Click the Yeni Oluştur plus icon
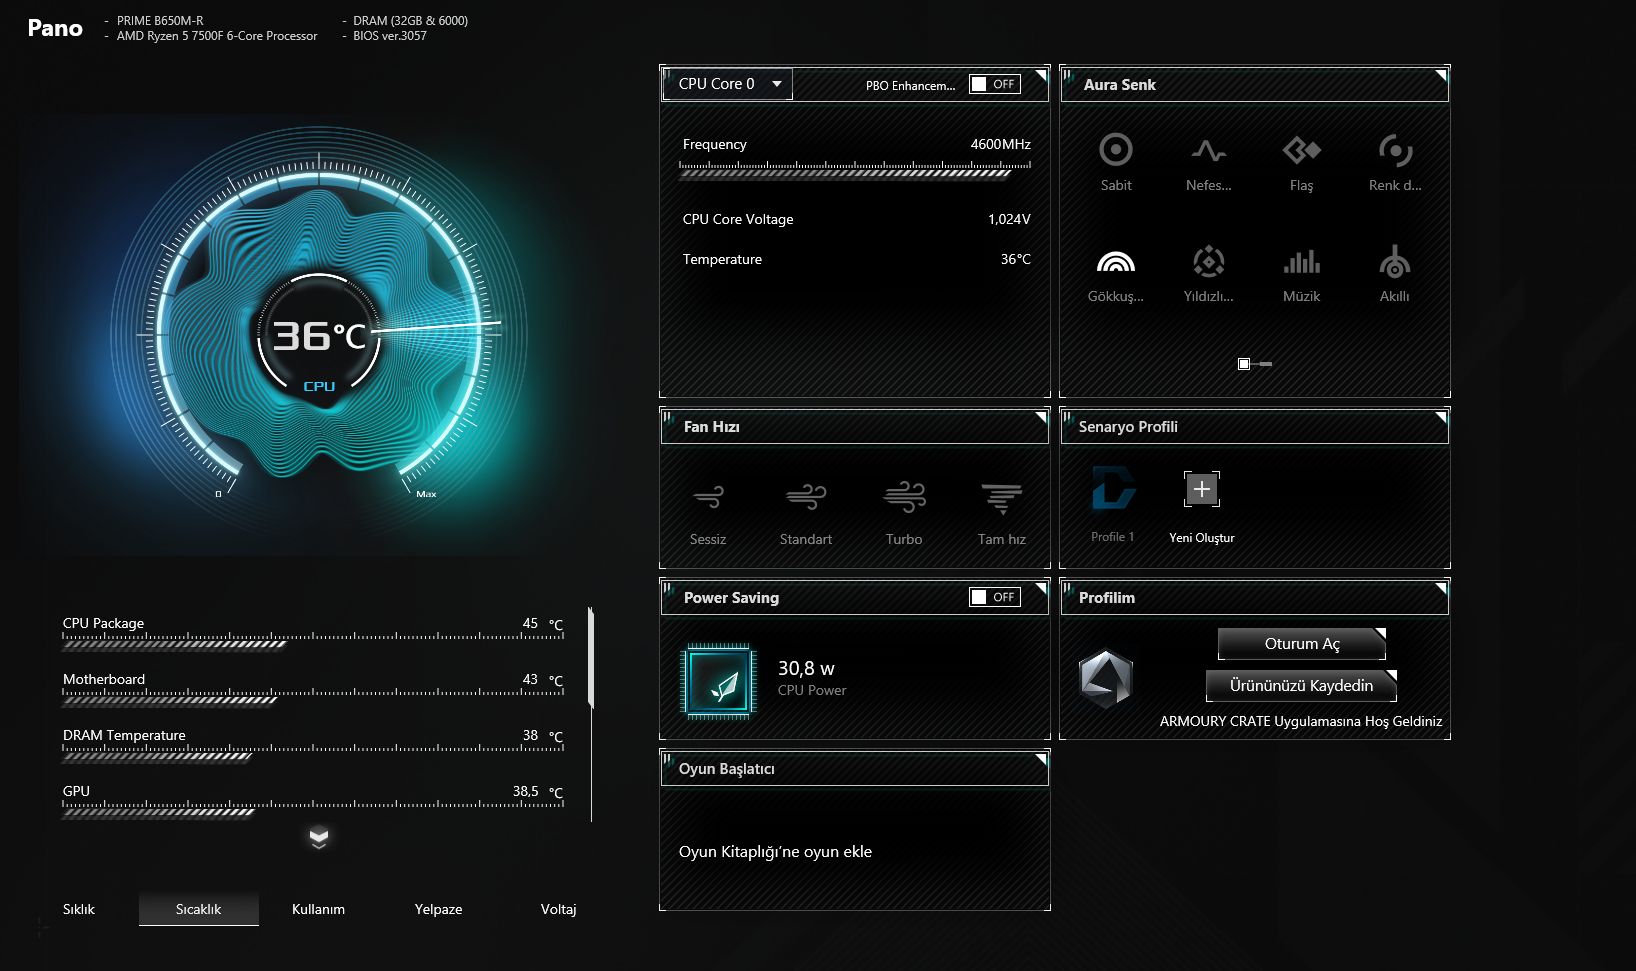 tap(1202, 489)
